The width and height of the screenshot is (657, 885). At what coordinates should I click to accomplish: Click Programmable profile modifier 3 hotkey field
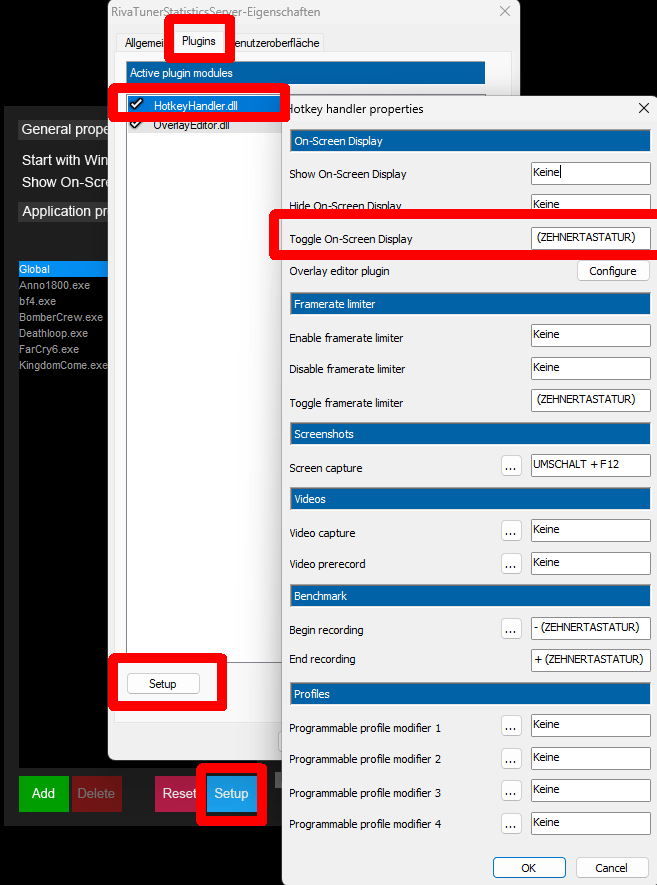[x=590, y=790]
